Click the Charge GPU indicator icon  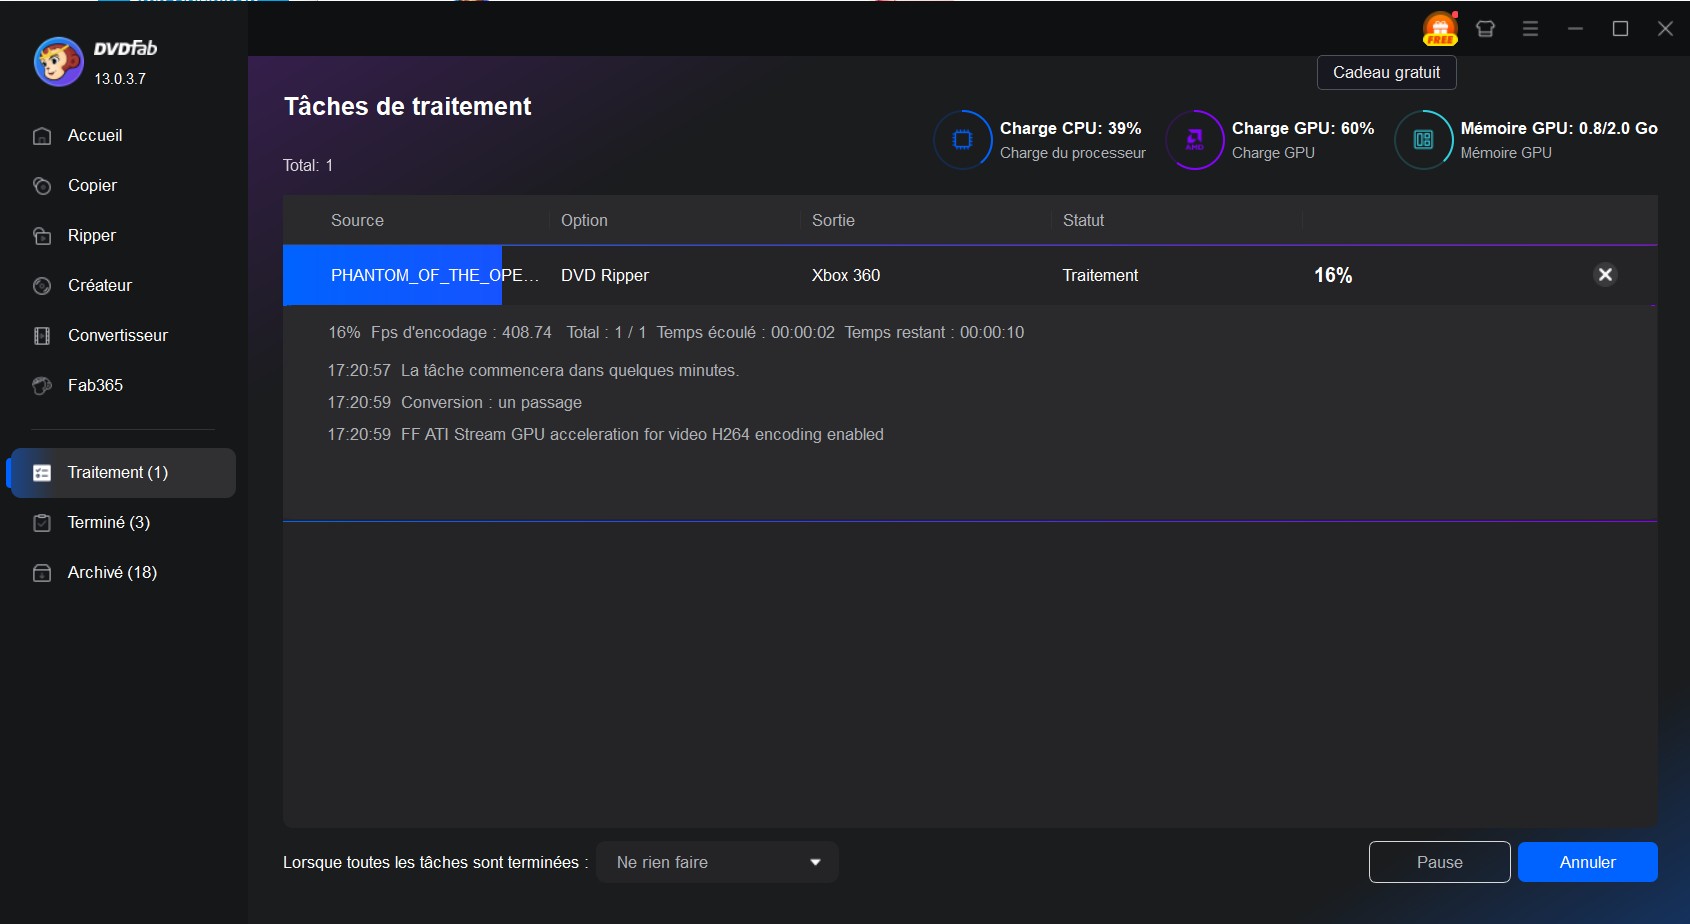[1196, 140]
